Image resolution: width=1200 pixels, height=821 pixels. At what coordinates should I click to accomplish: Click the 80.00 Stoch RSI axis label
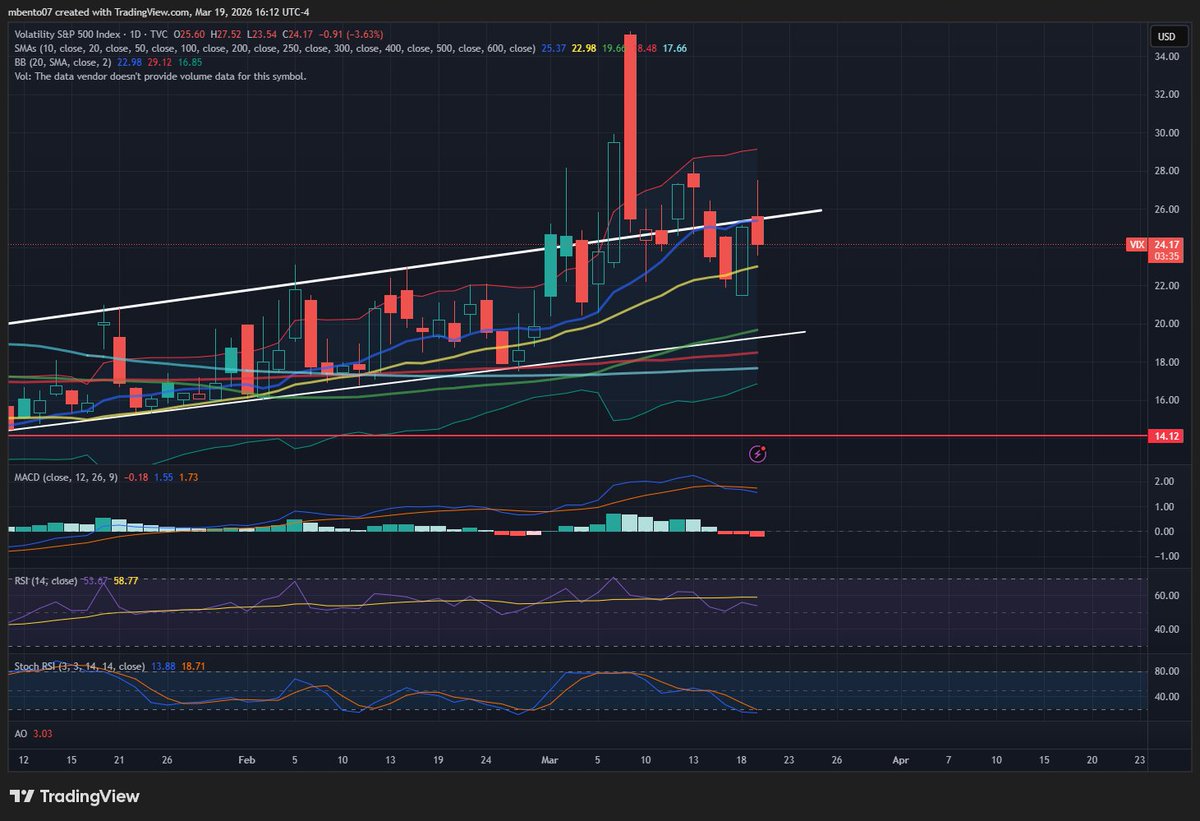[x=1166, y=671]
